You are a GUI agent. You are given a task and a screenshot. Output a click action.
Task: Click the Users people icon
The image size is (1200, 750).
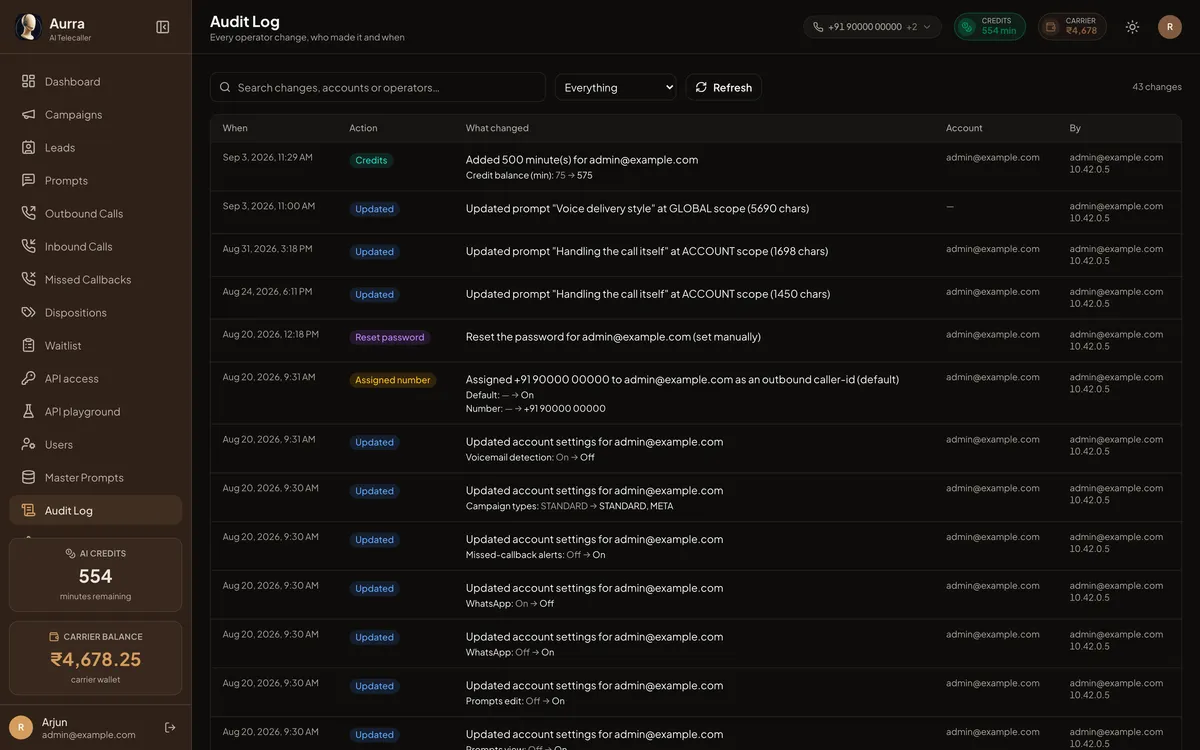pyautogui.click(x=28, y=444)
